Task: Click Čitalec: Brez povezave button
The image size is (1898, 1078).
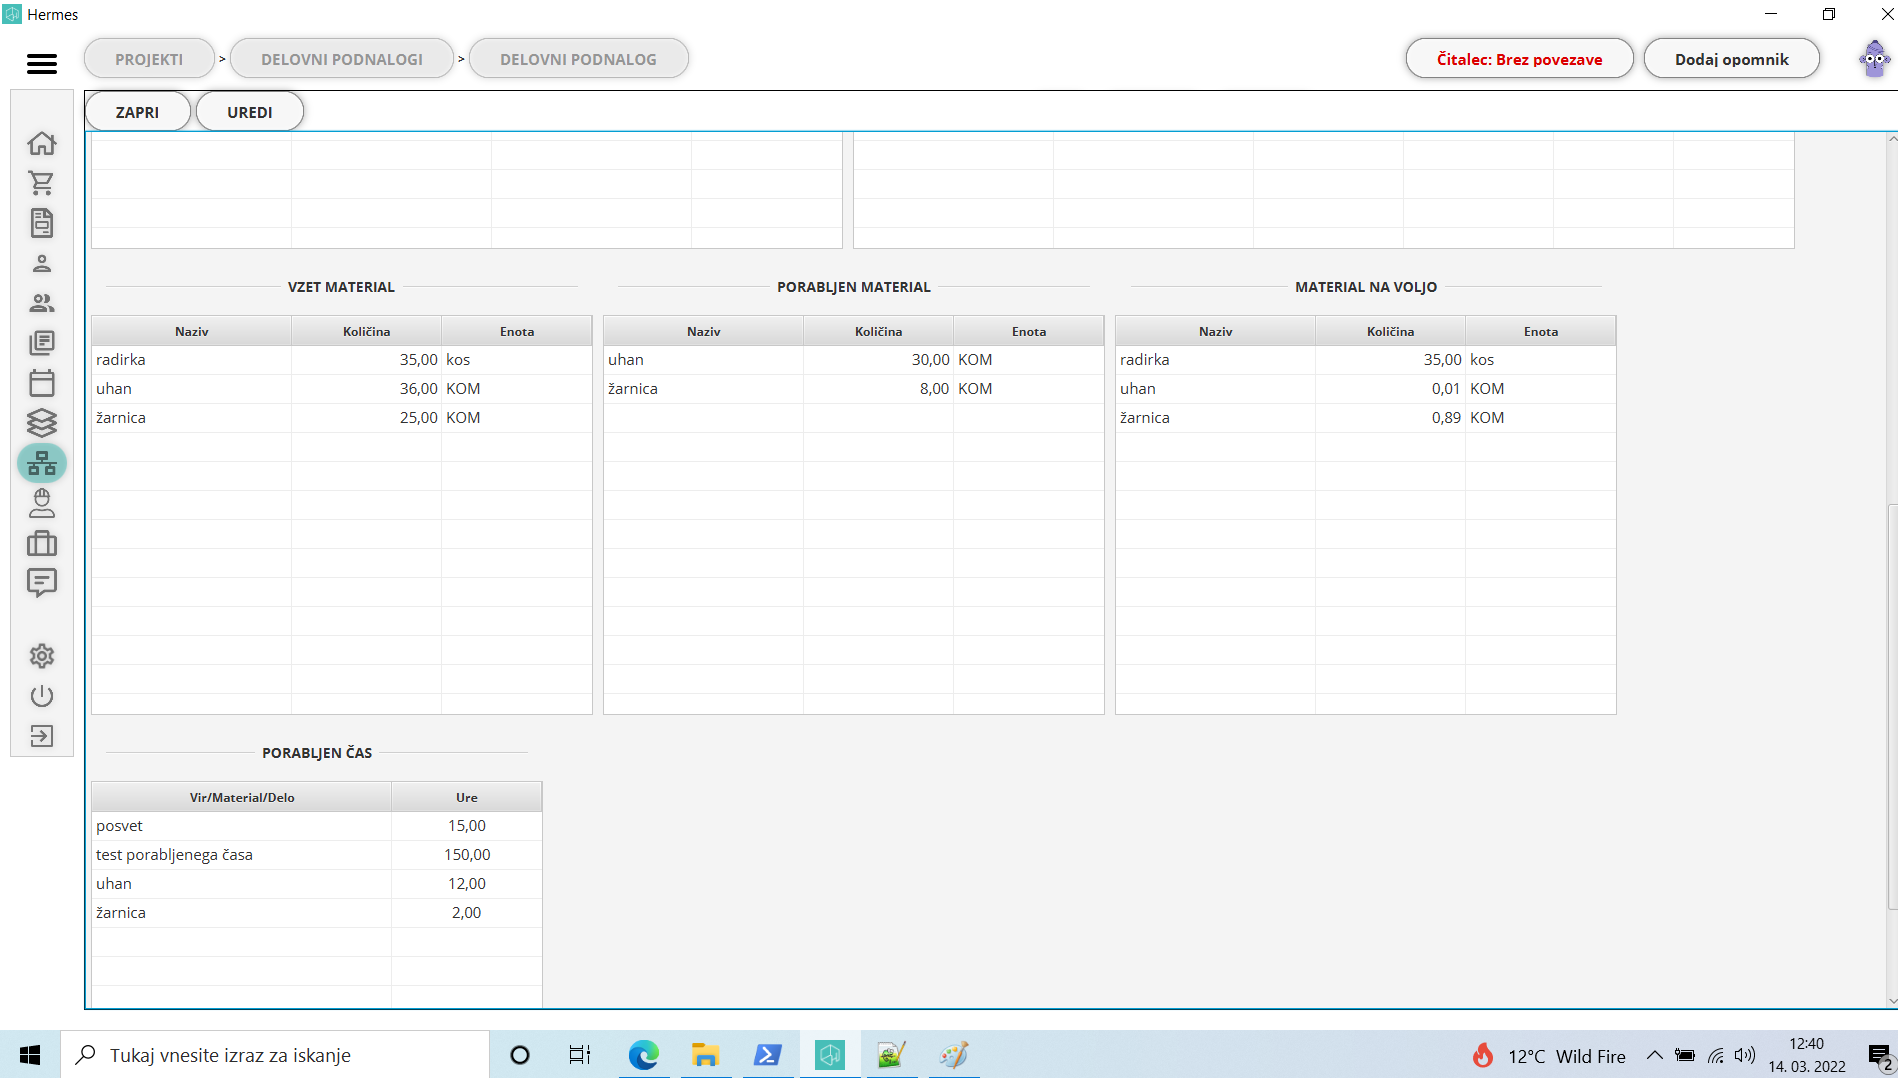Action: coord(1519,59)
